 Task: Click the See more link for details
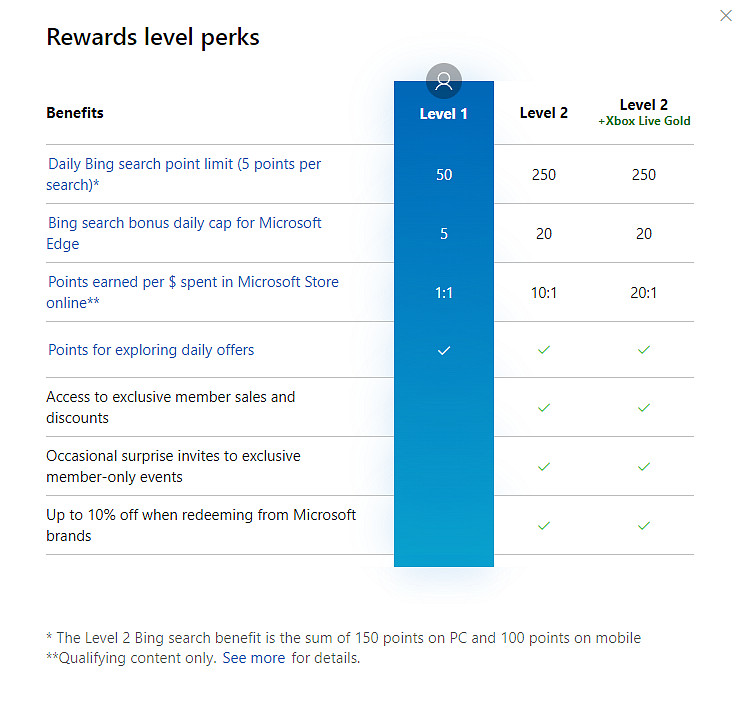pos(253,658)
